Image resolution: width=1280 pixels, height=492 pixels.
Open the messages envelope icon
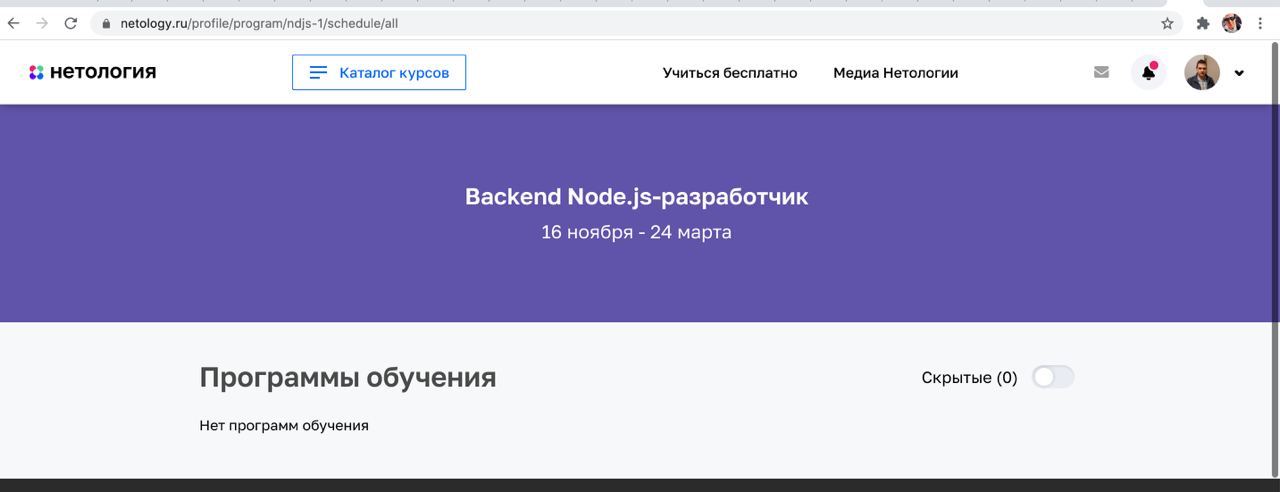click(1101, 72)
